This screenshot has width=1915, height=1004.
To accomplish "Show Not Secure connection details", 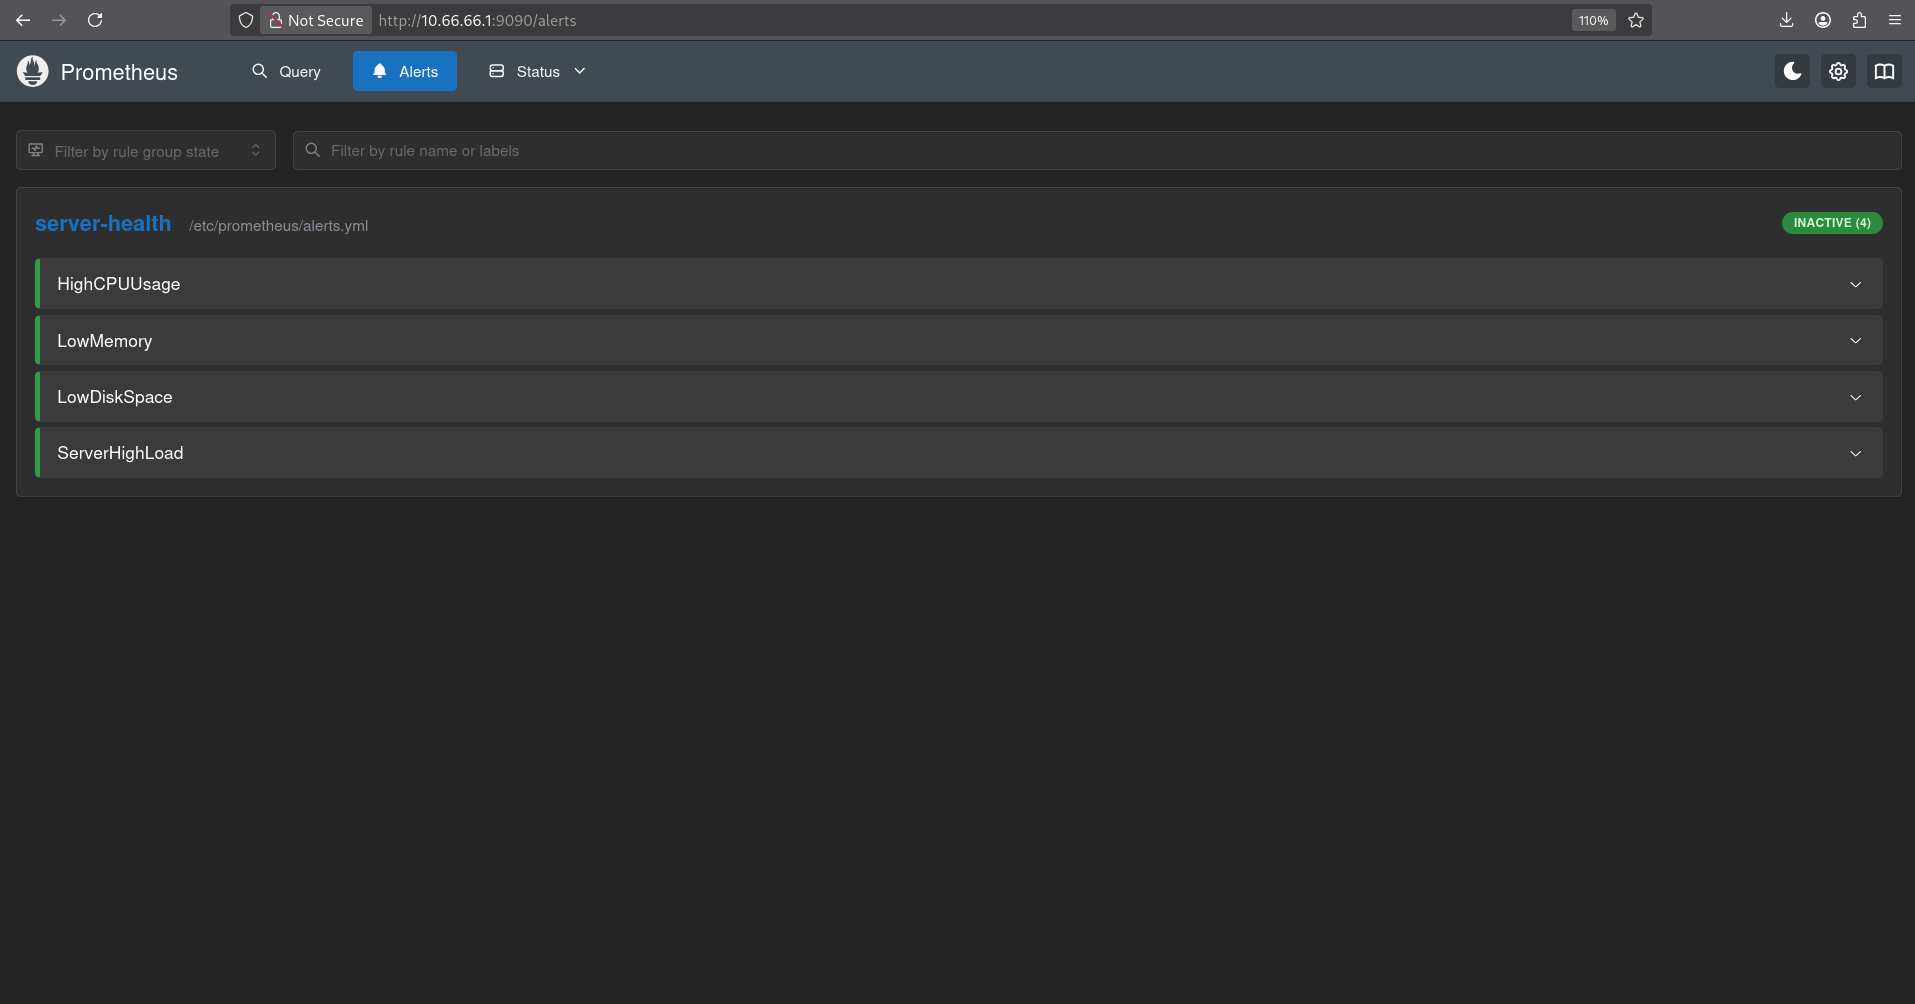I will (316, 20).
